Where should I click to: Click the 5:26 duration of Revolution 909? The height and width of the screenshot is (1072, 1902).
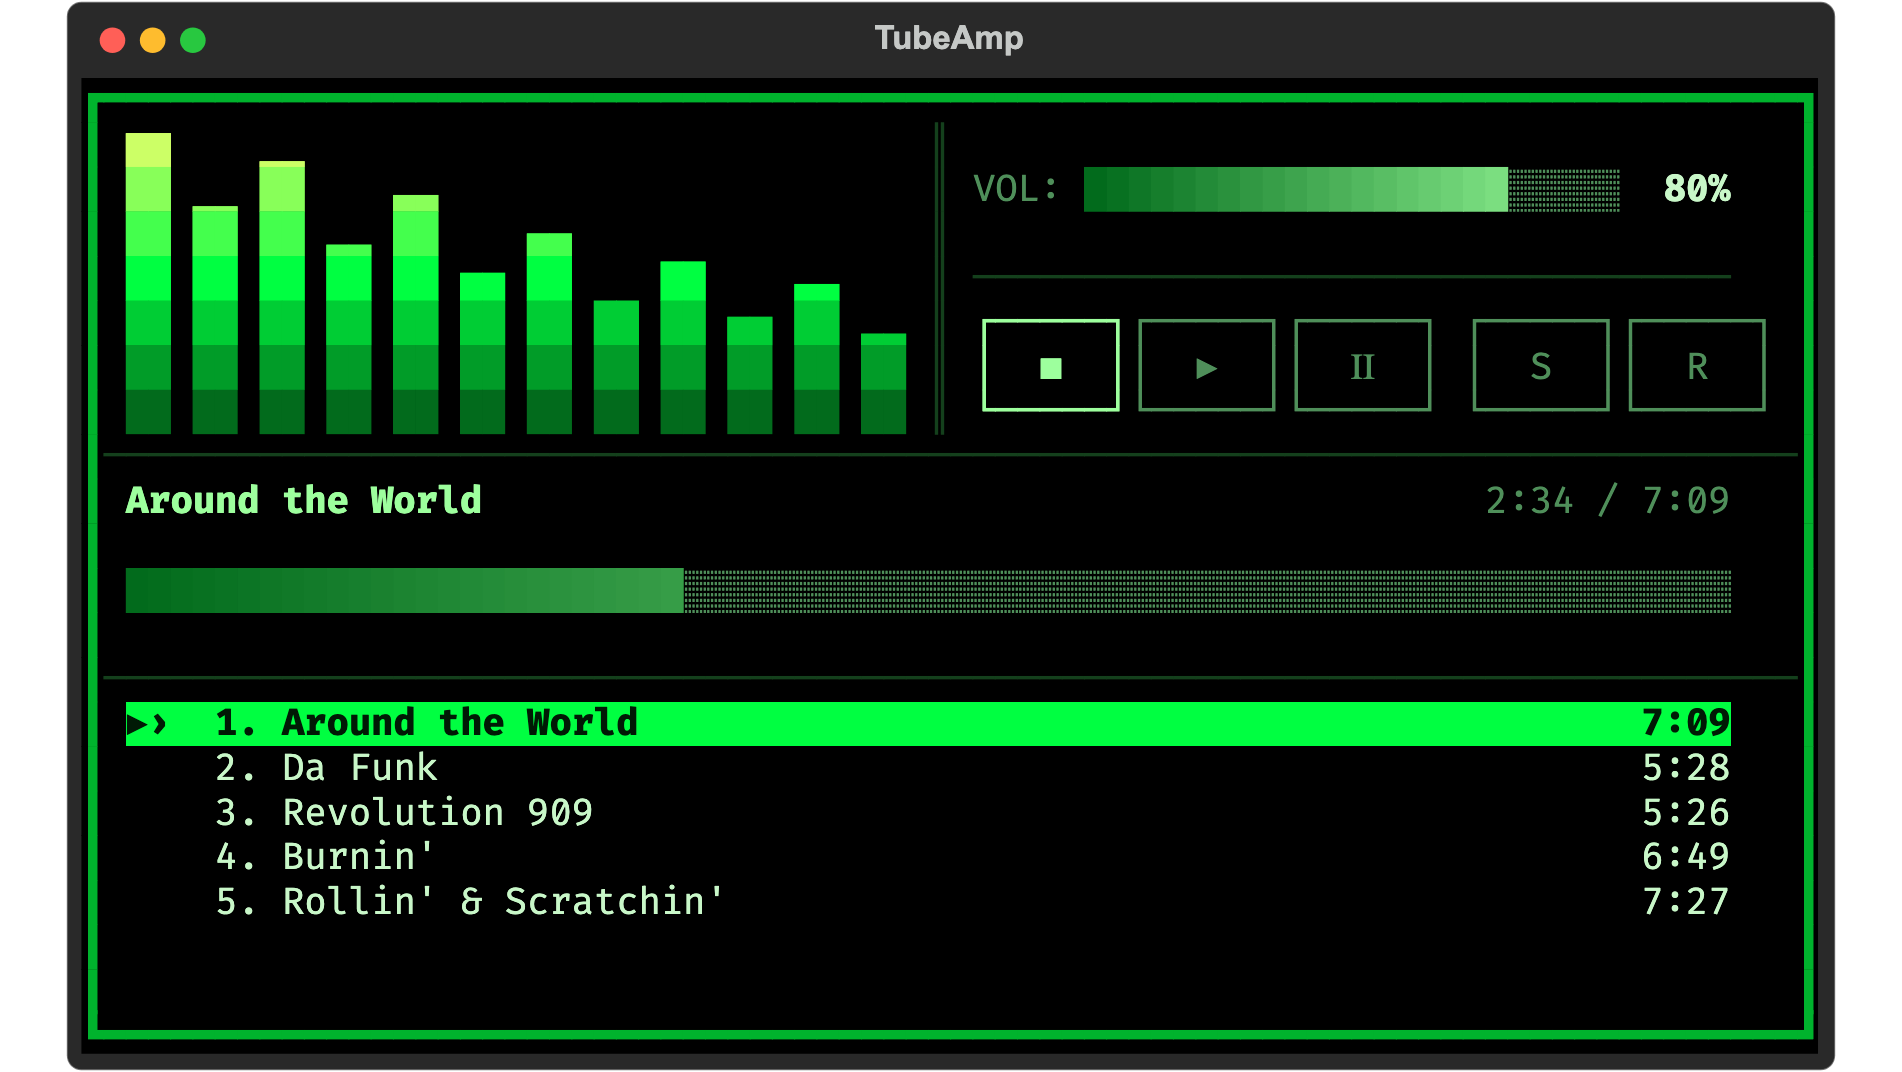pos(1686,812)
